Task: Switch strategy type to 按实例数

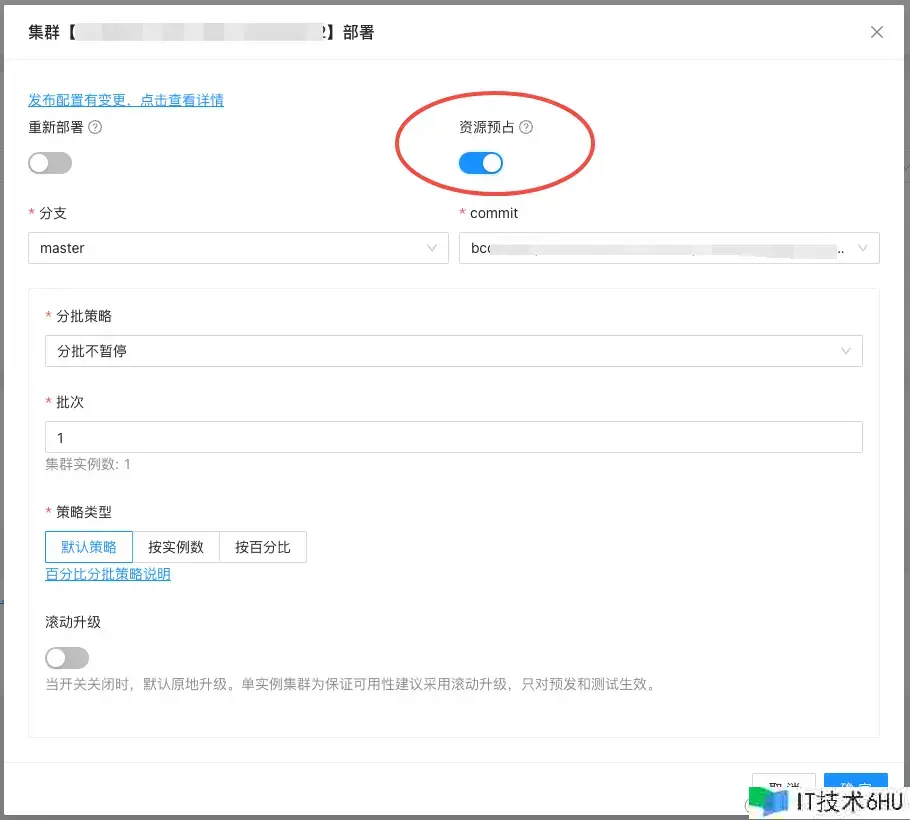Action: [x=176, y=547]
